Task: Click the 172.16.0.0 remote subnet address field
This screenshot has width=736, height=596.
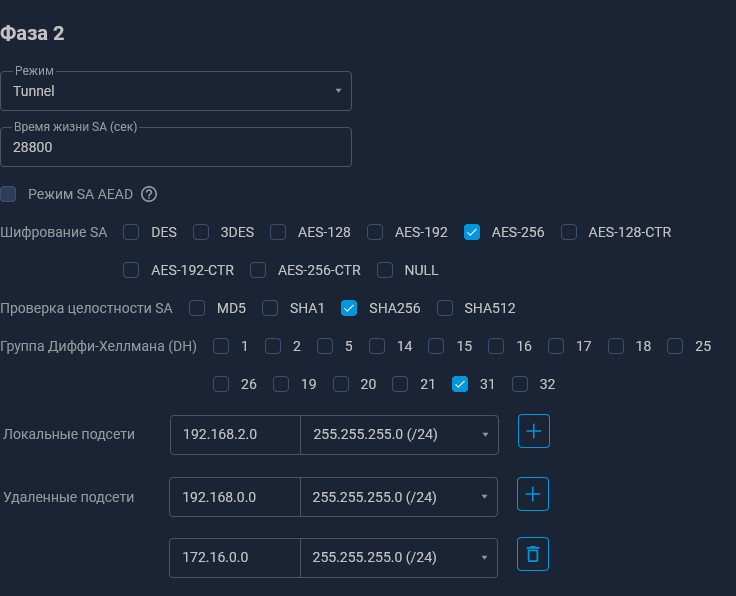Action: pos(235,558)
